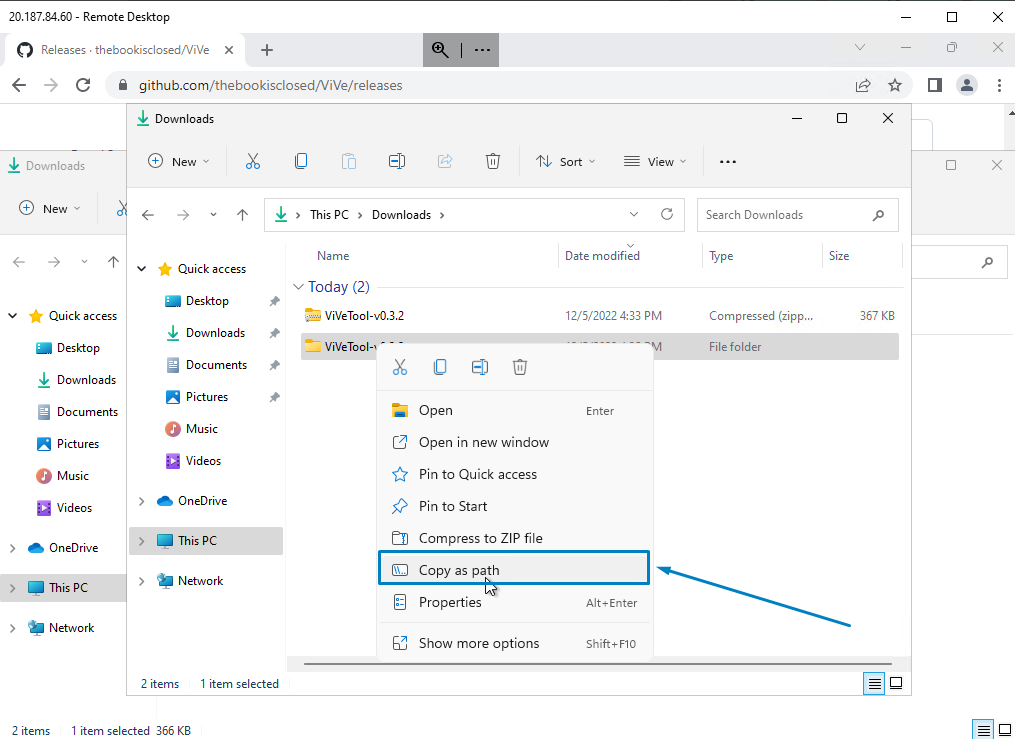Select Documents in front window sidebar

tap(216, 365)
